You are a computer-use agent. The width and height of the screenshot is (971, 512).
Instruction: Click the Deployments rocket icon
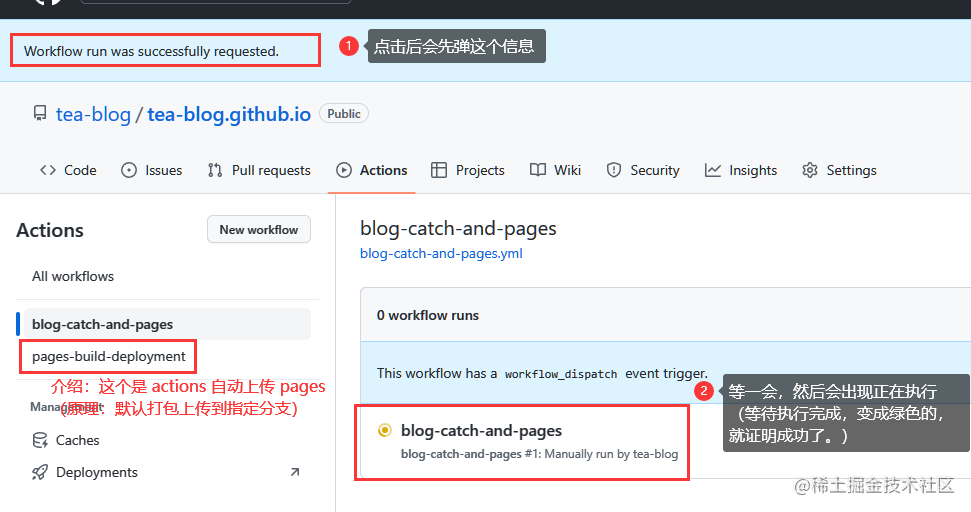[x=40, y=472]
